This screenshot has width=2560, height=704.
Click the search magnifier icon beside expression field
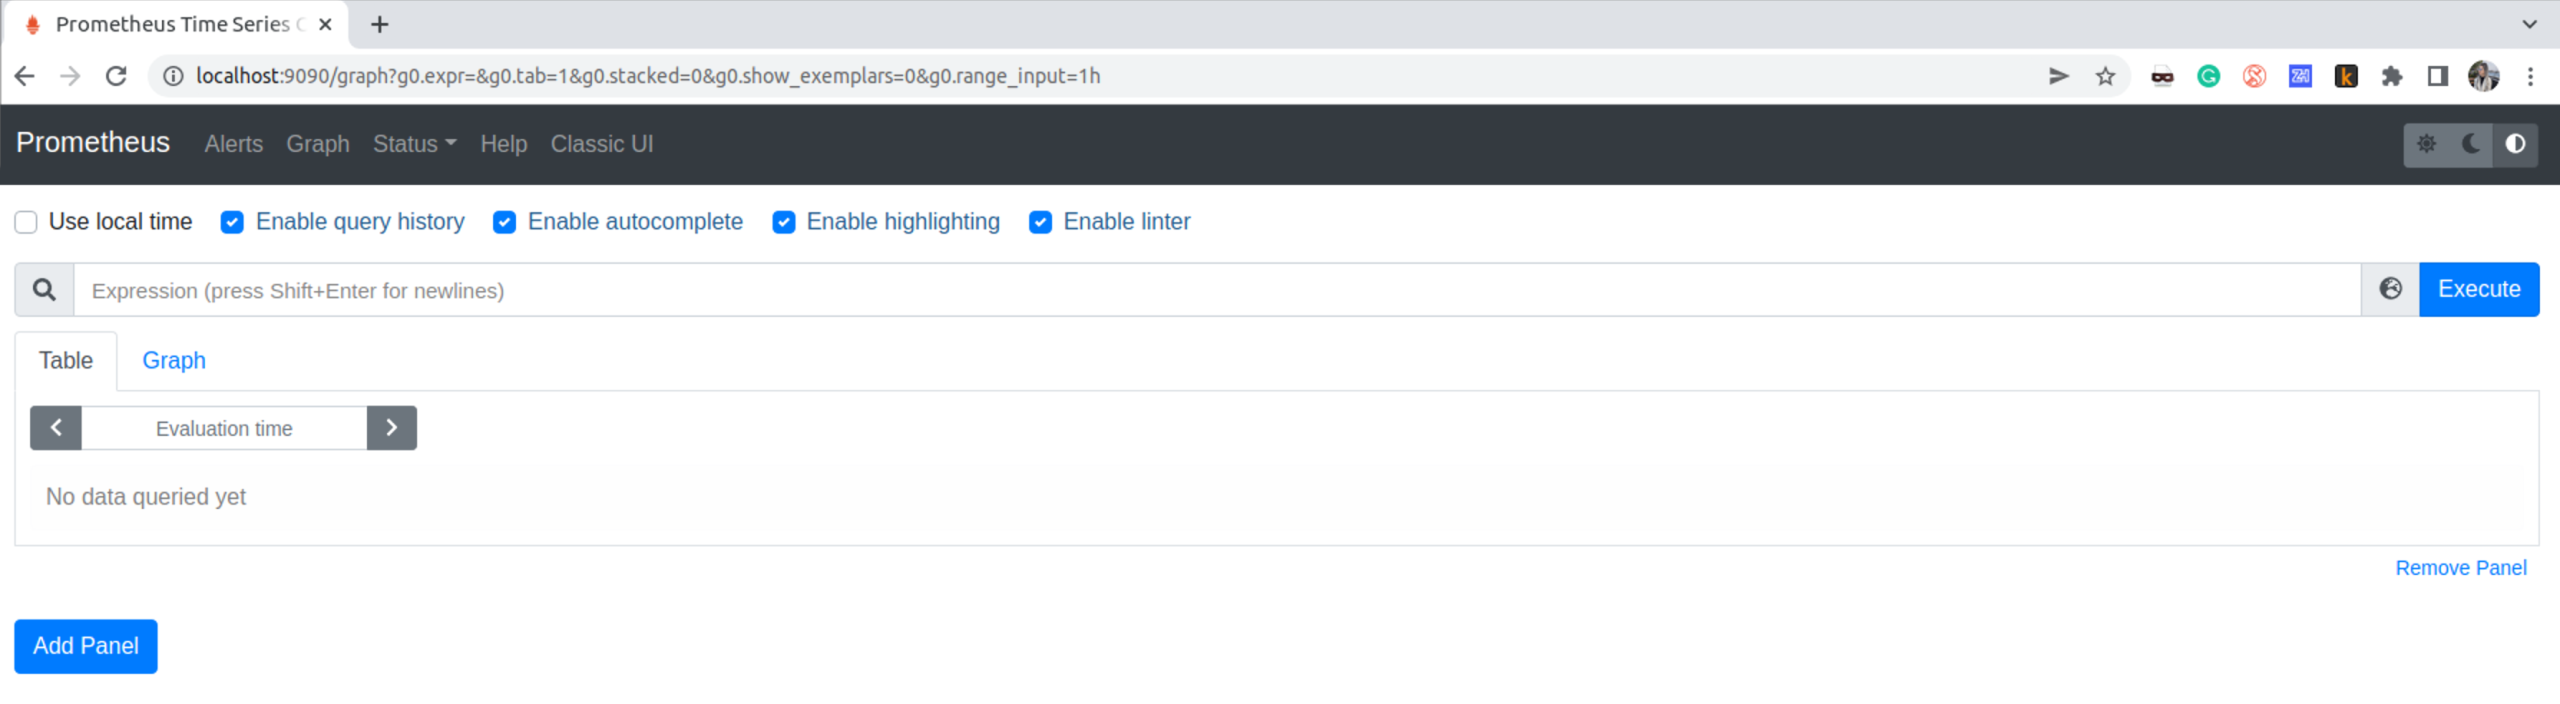coord(44,290)
